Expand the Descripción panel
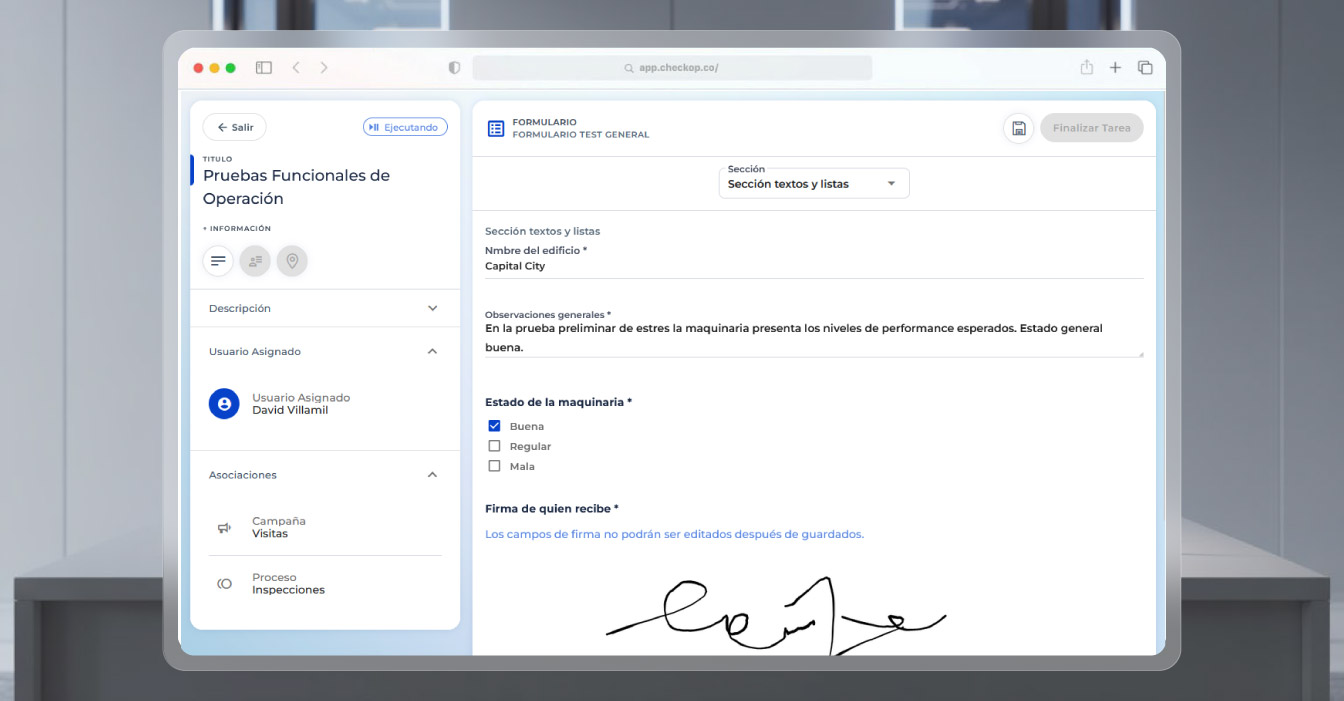The height and width of the screenshot is (701, 1344). 432,308
